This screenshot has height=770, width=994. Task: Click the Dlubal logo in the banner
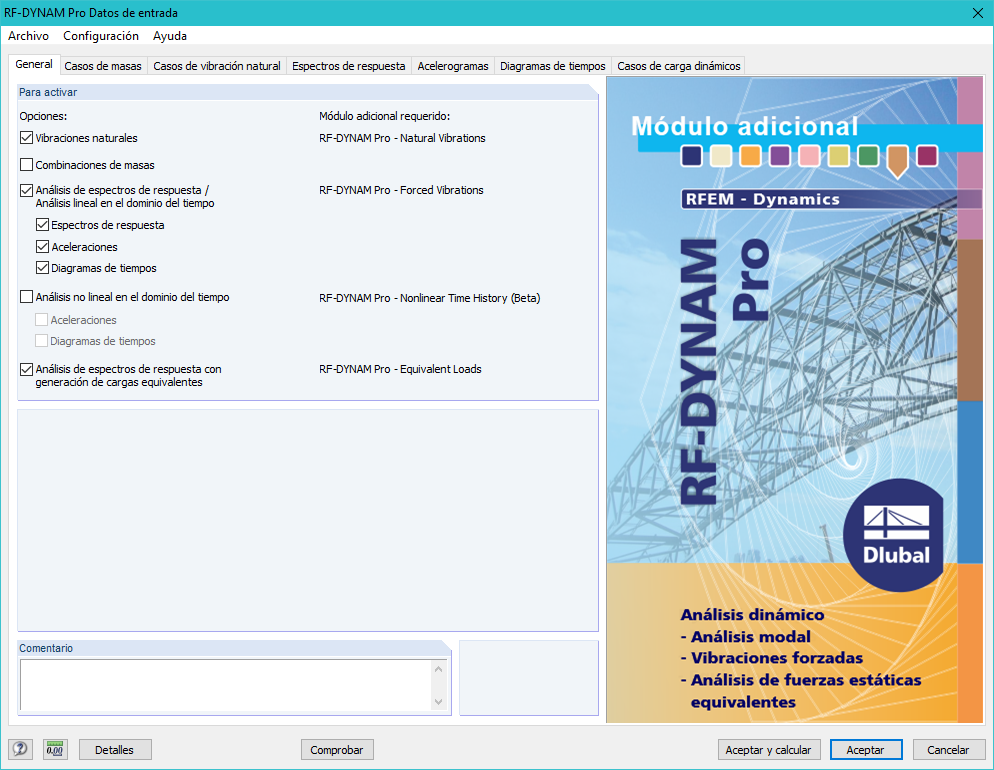[896, 536]
